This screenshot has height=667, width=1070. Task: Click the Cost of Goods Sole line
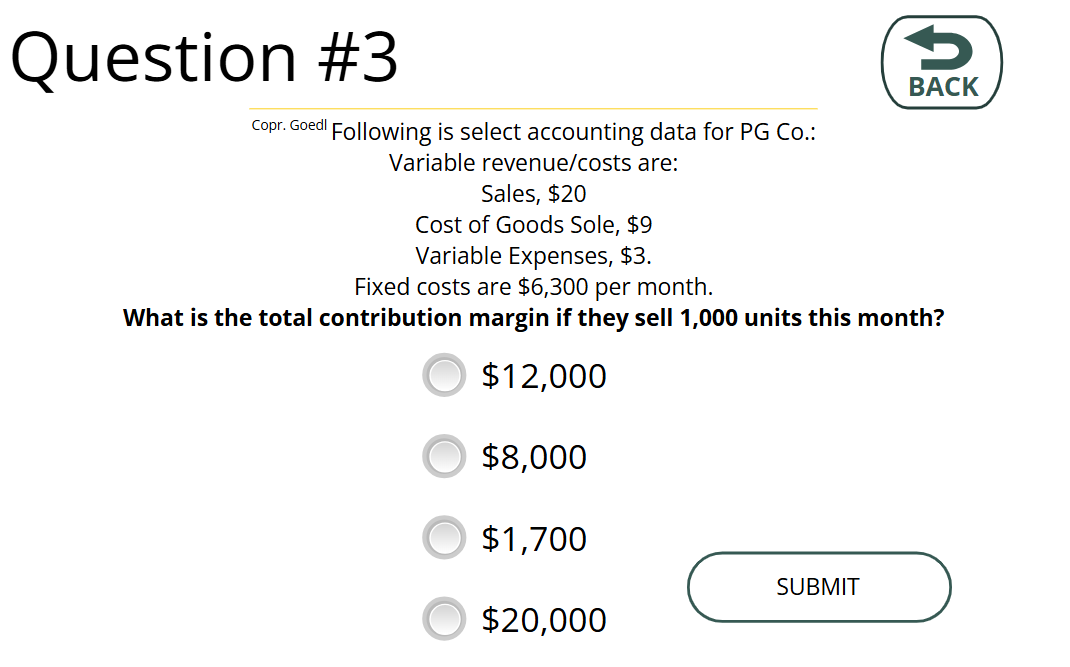(x=533, y=224)
